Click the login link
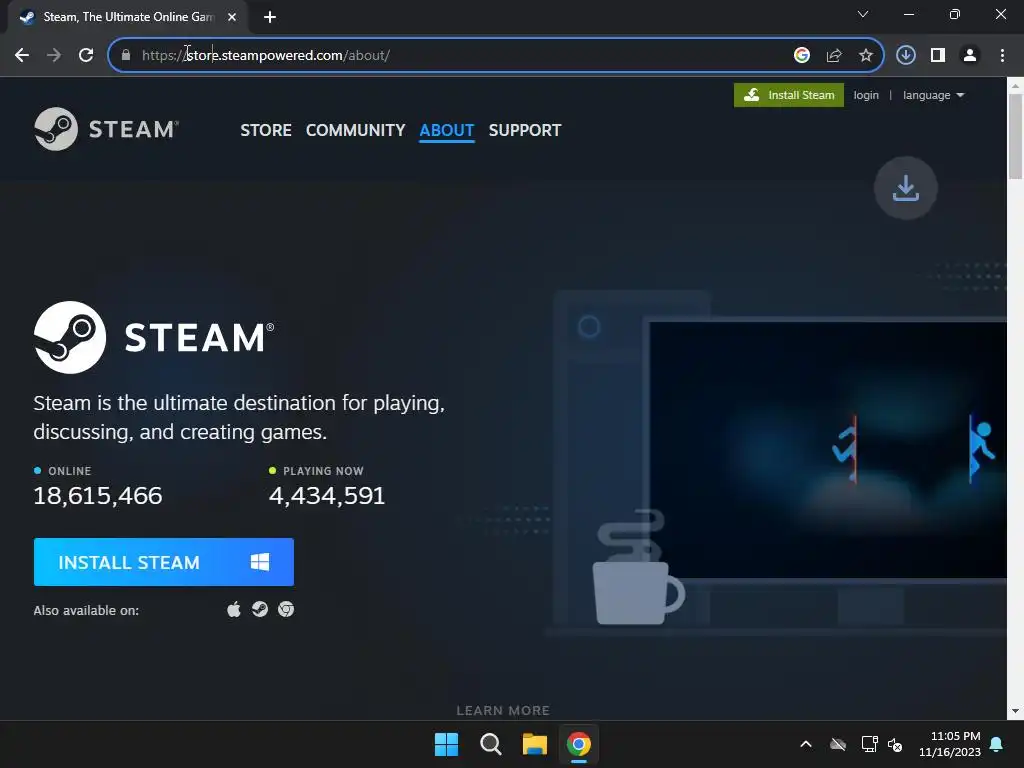The width and height of the screenshot is (1024, 768). point(866,95)
